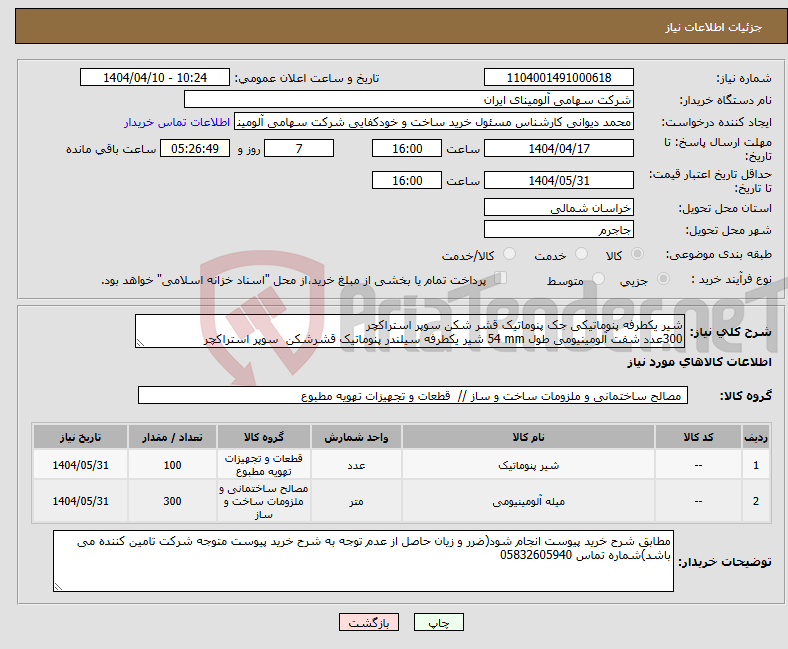
Task: Click the price validity date 1404/05/31 field
Action: [559, 180]
